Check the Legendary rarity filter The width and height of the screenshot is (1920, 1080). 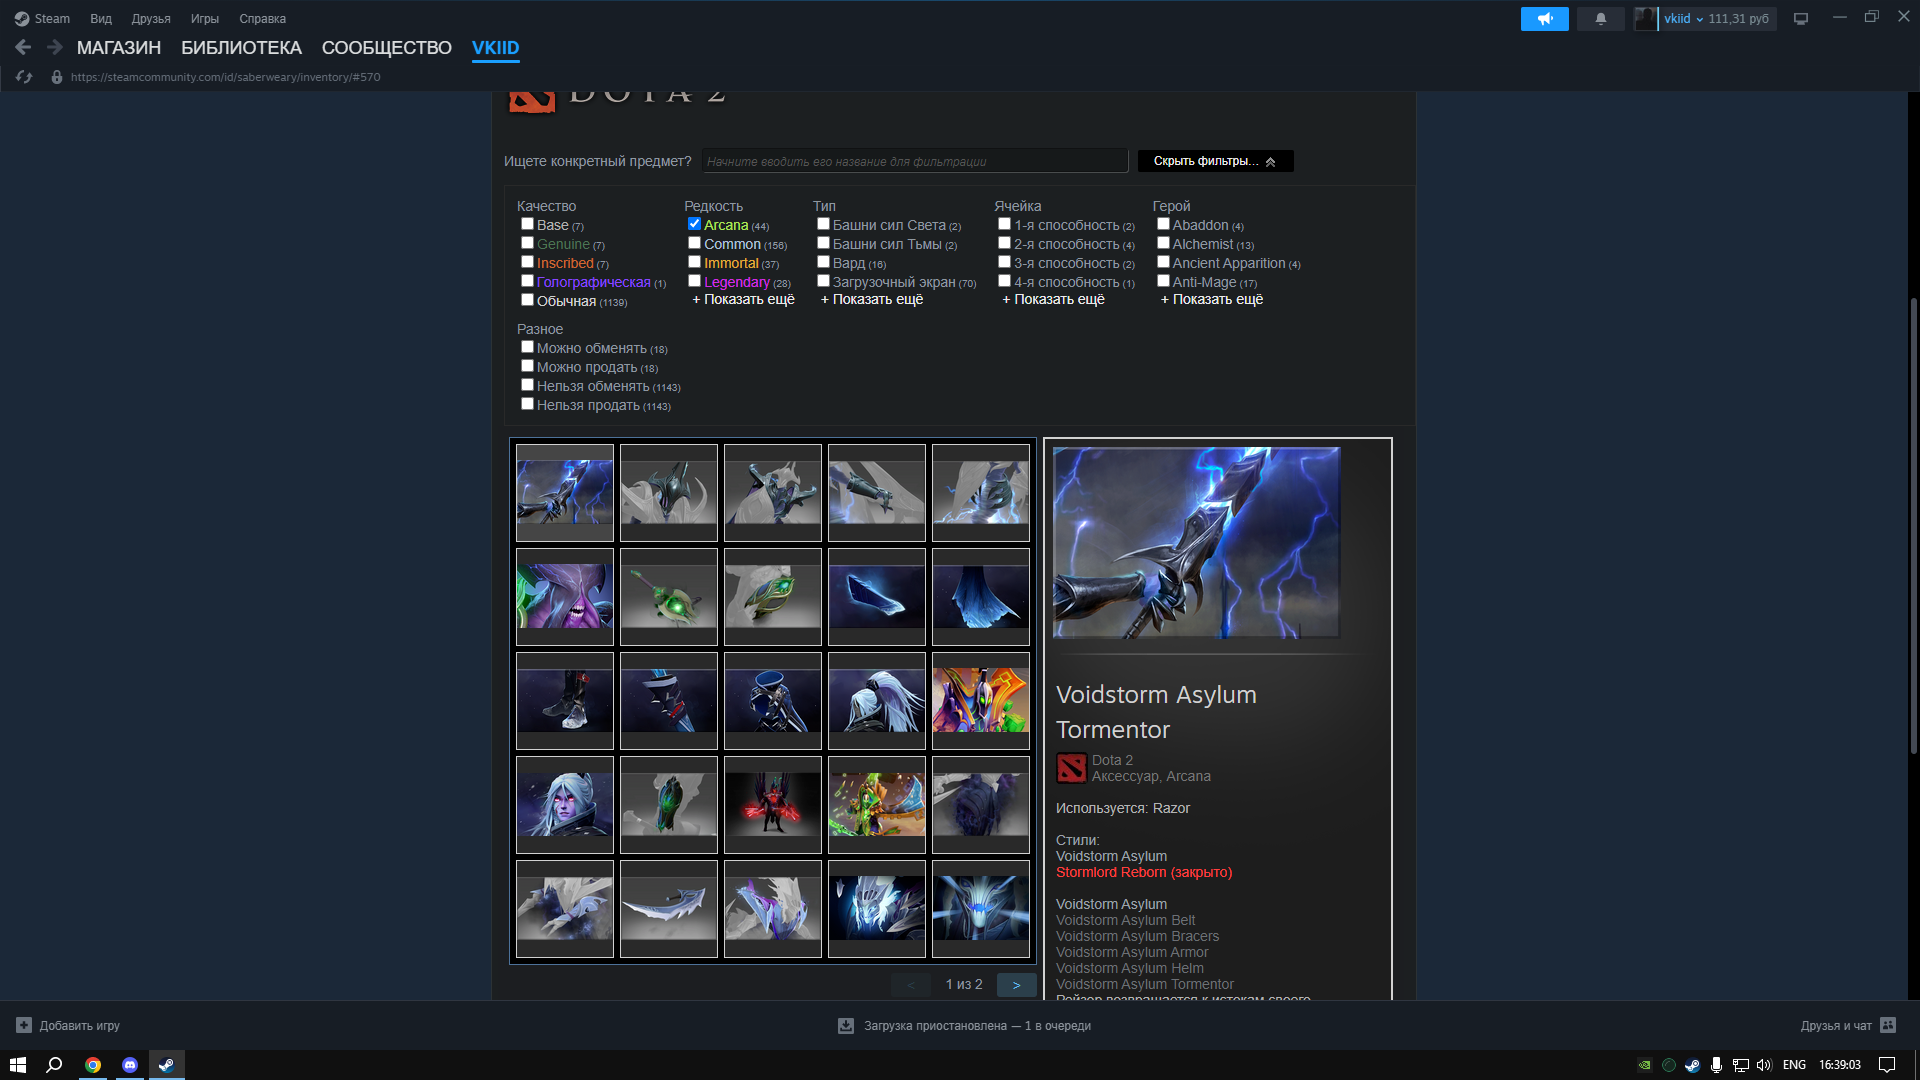(694, 281)
